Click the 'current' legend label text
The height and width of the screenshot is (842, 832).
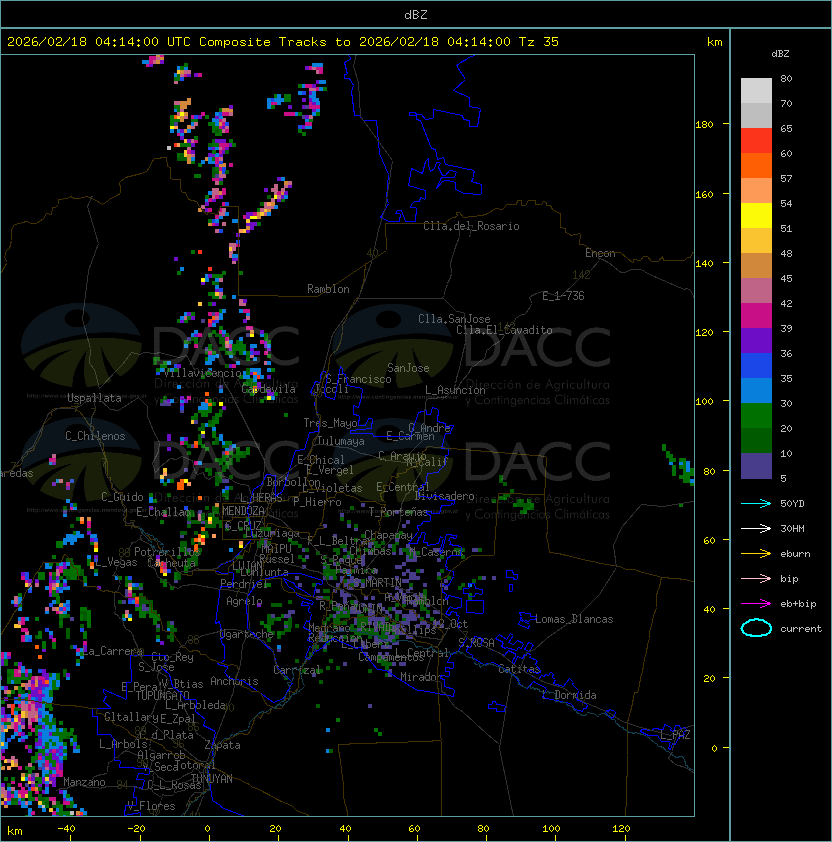tap(801, 628)
